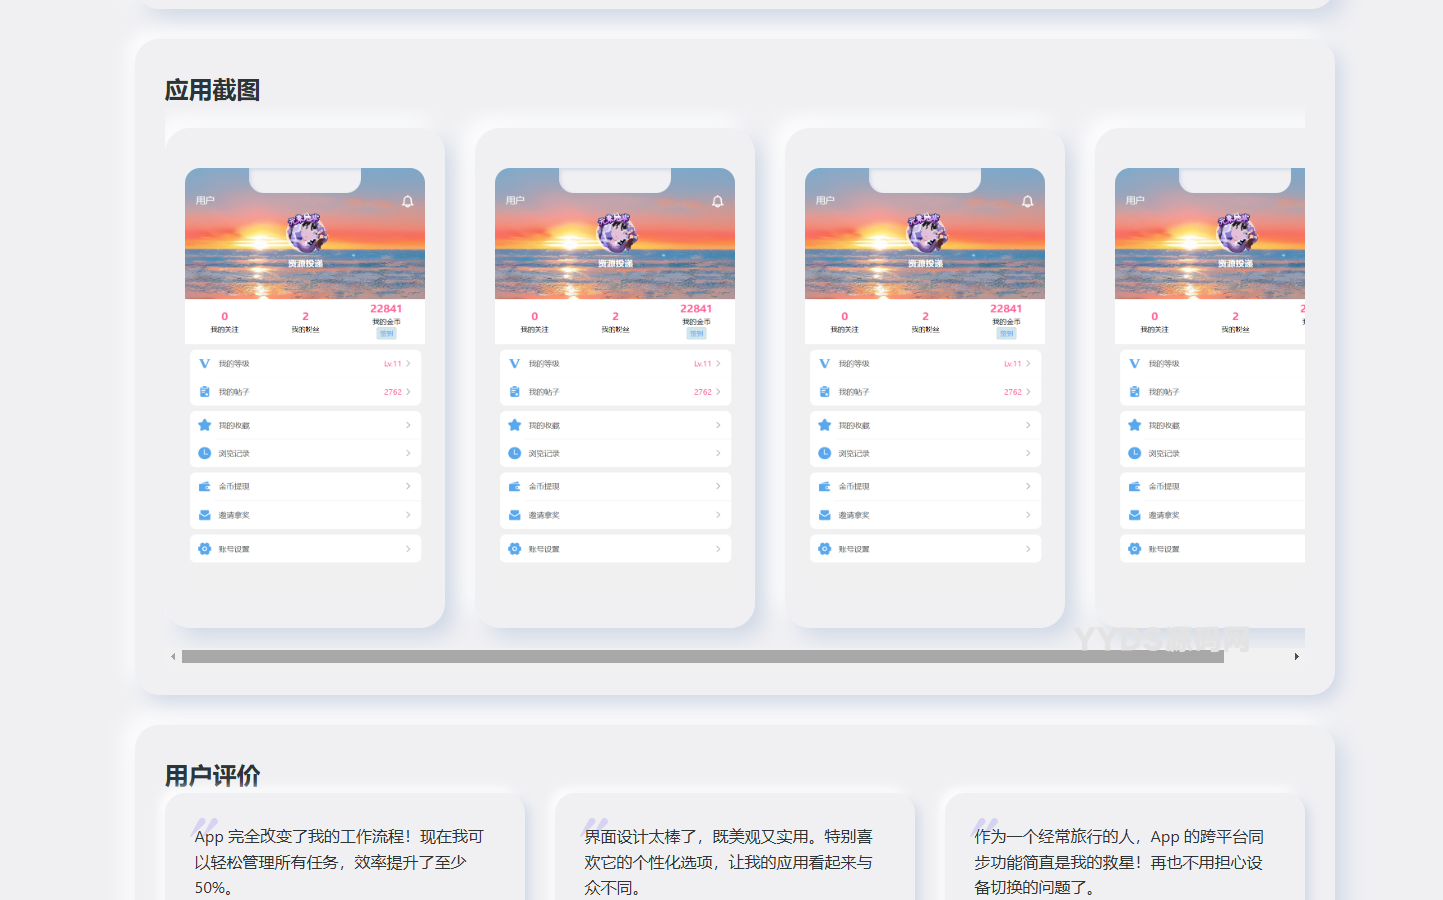Click the pink 22841 coin count link

click(387, 310)
